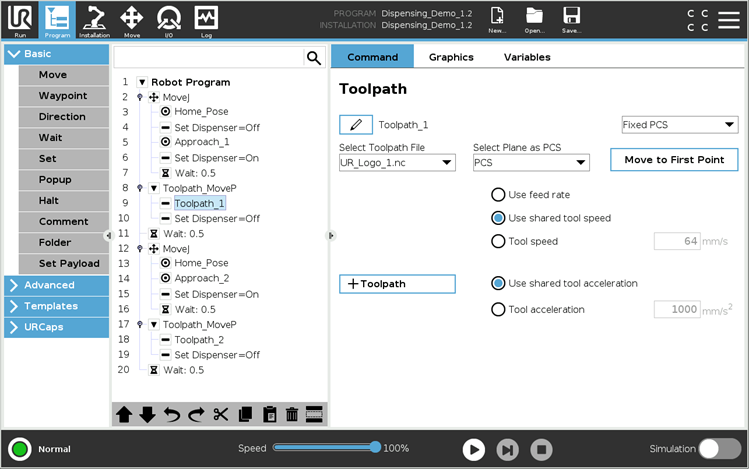This screenshot has height=469, width=749.
Task: Click the trash delete icon
Action: pyautogui.click(x=292, y=414)
